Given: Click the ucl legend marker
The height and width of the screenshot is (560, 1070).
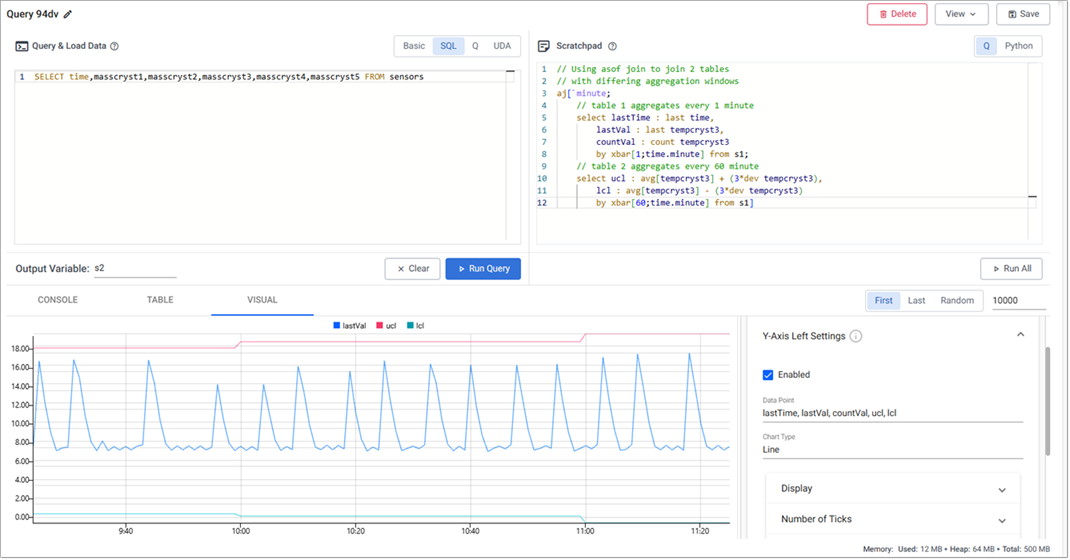Looking at the screenshot, I should (x=380, y=325).
